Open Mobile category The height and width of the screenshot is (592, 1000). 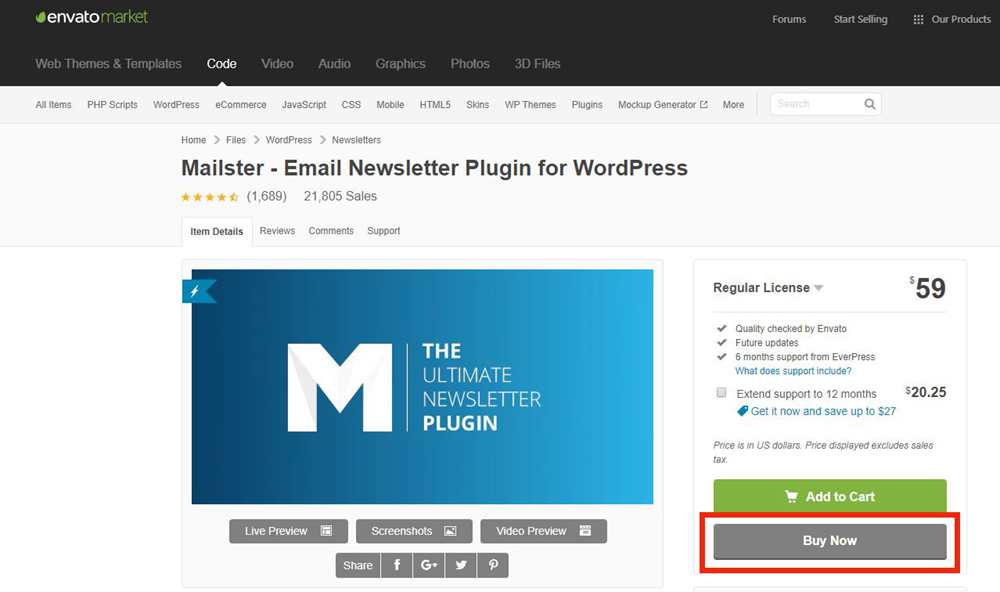coord(390,105)
